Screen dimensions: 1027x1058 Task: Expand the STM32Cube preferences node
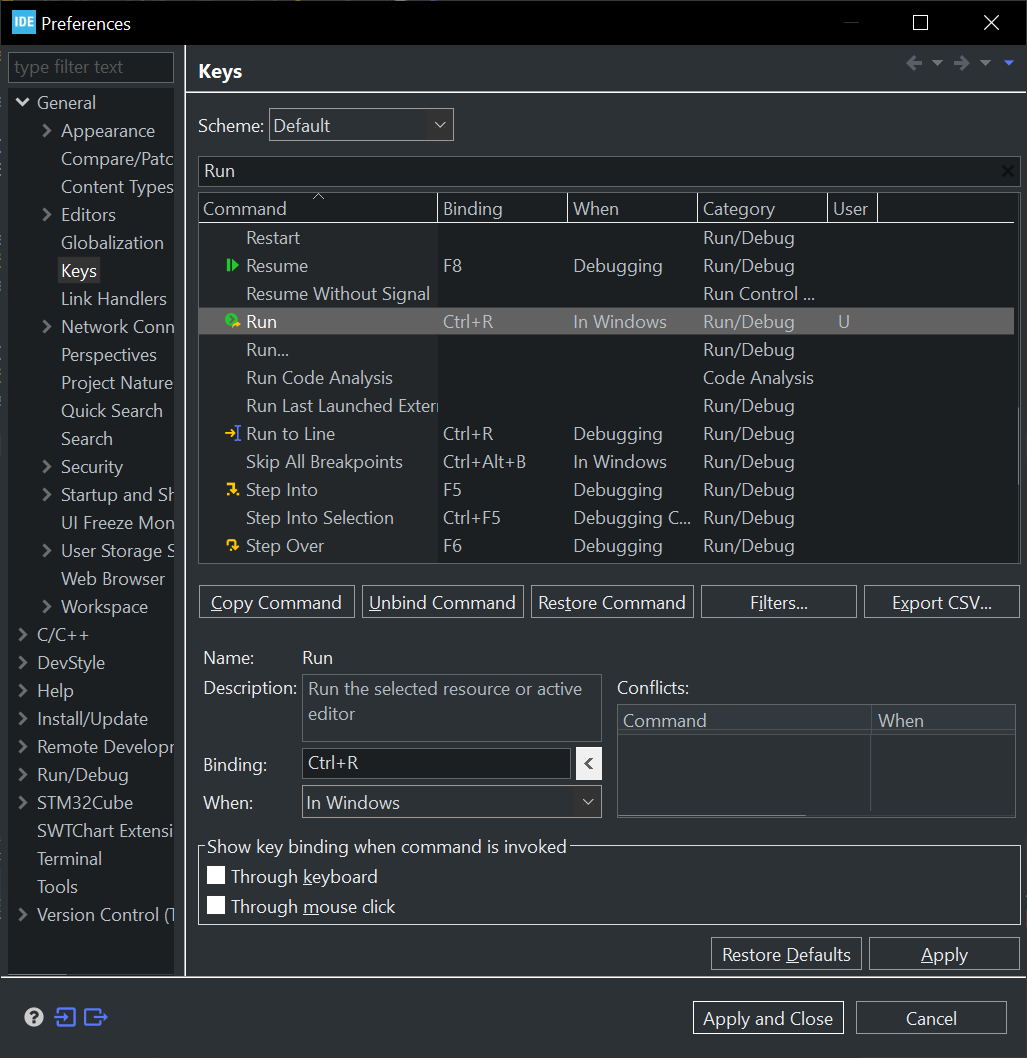[x=23, y=802]
